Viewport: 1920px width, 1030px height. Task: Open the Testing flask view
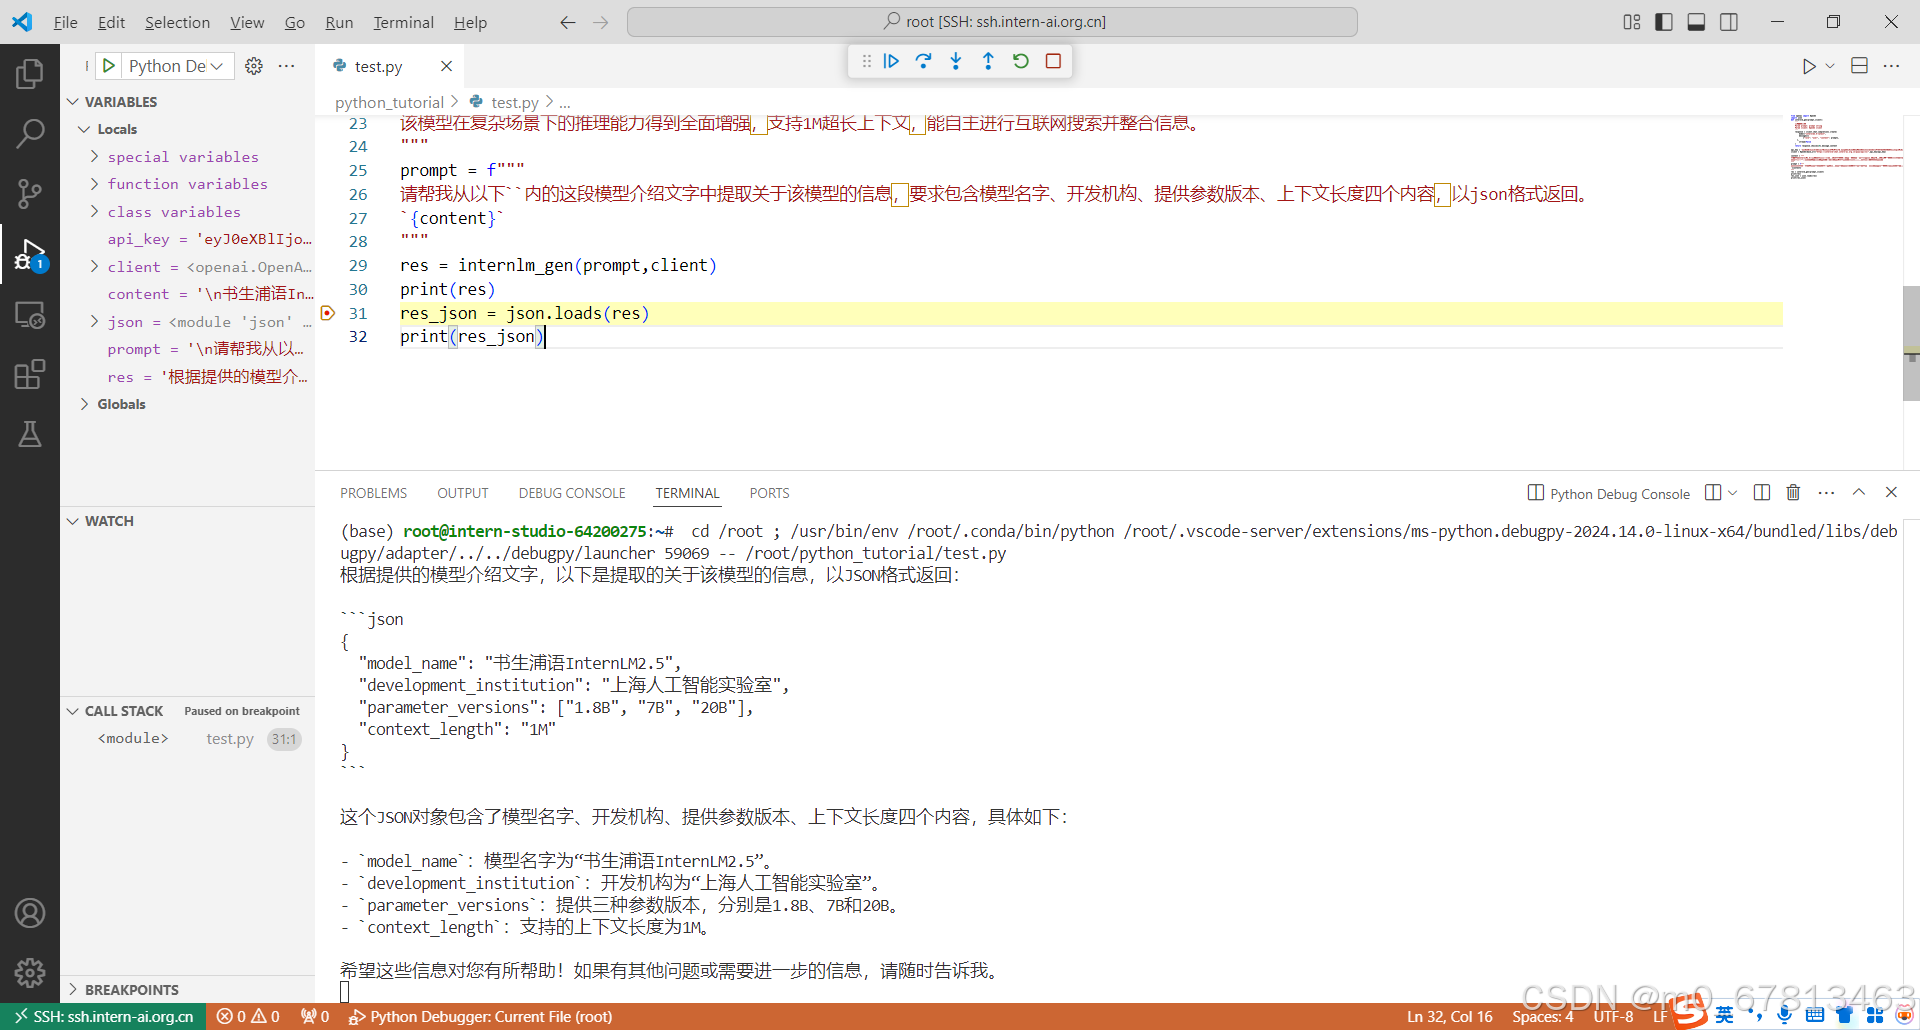point(30,433)
